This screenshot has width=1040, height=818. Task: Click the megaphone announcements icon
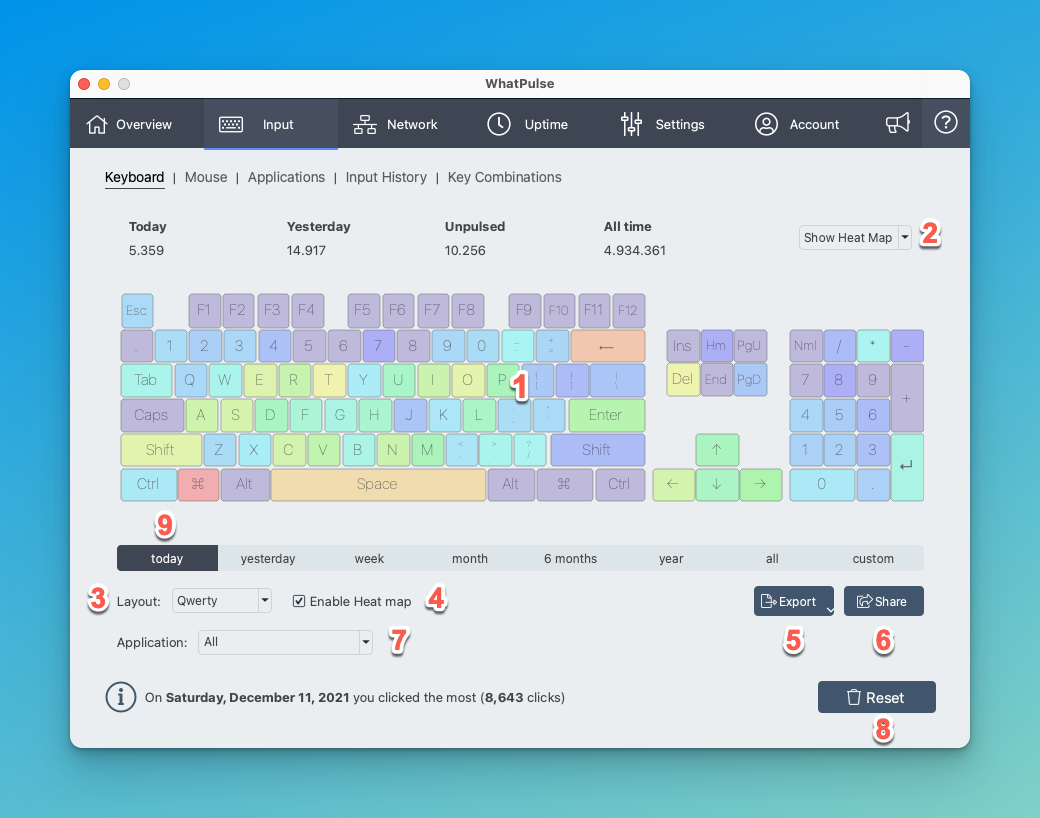click(x=897, y=123)
